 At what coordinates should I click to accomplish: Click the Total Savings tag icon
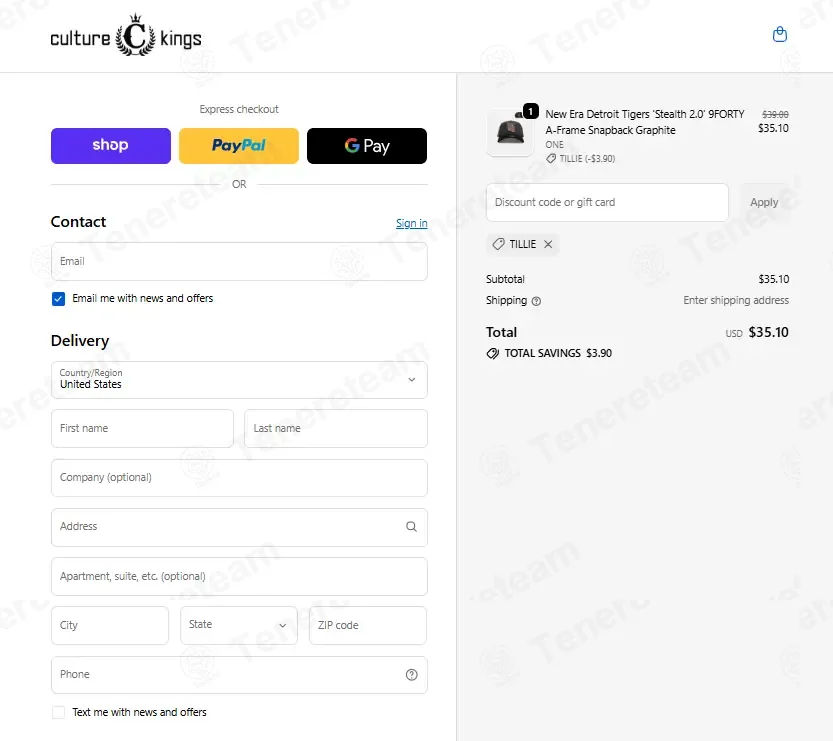point(492,354)
